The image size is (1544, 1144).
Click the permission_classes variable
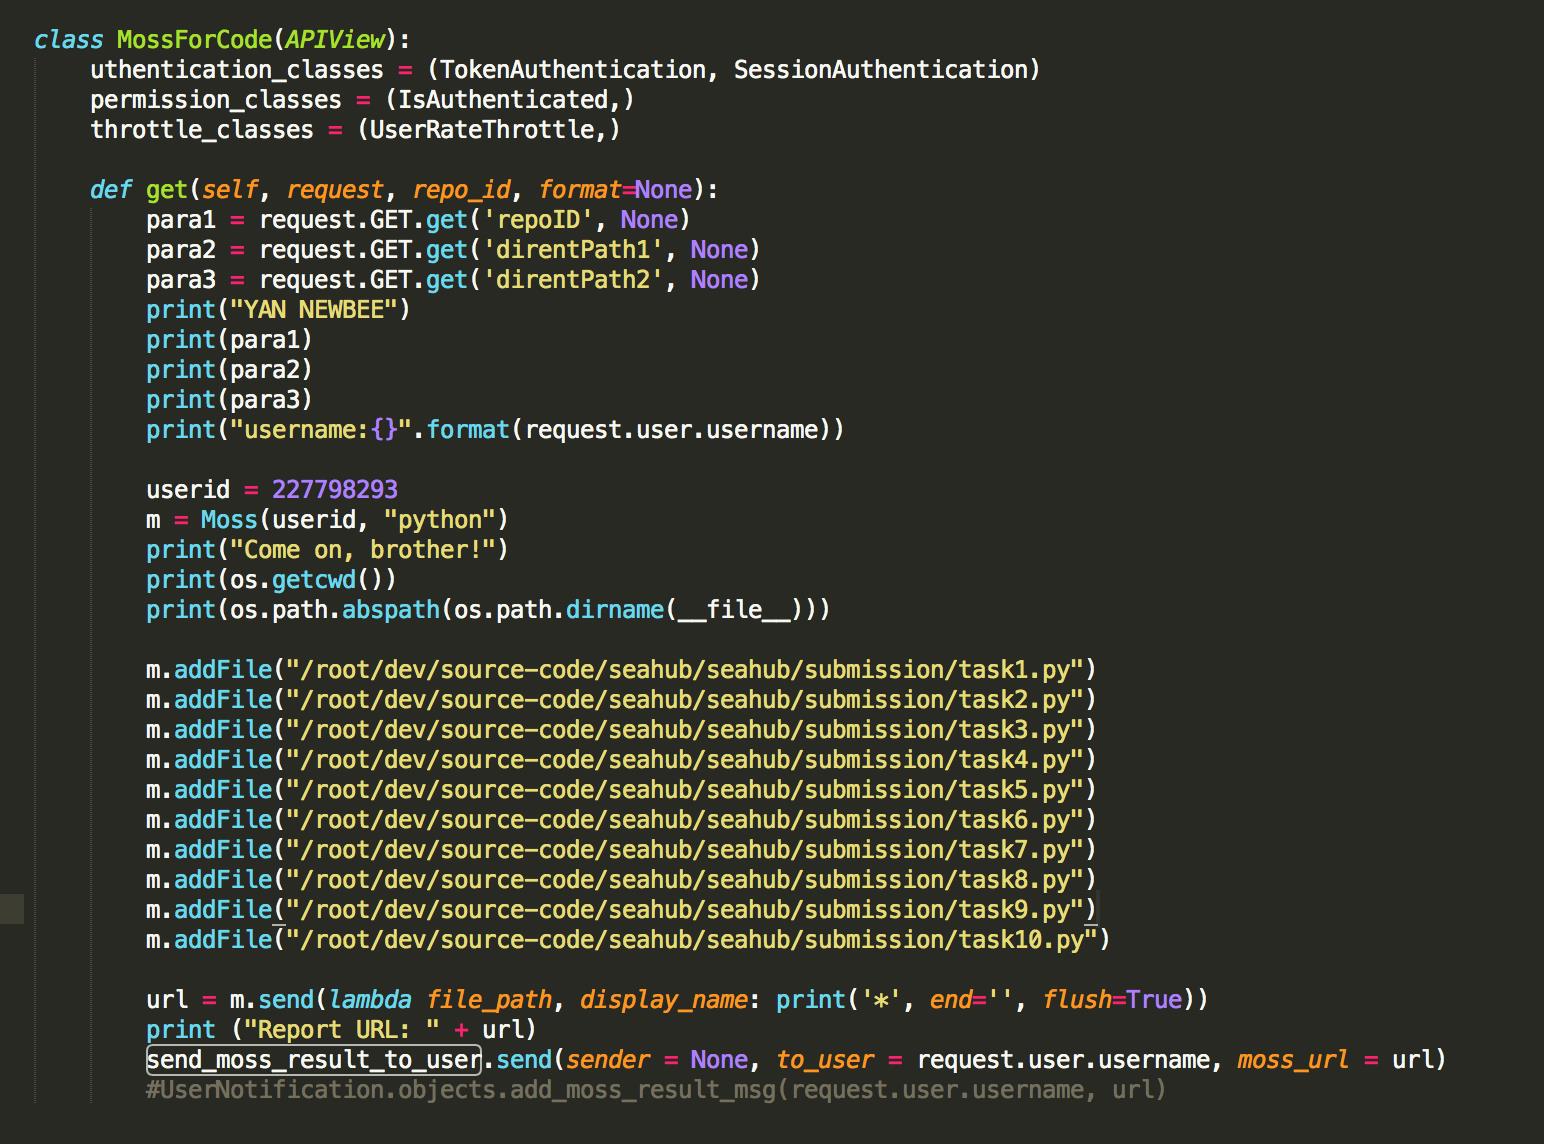[x=216, y=100]
